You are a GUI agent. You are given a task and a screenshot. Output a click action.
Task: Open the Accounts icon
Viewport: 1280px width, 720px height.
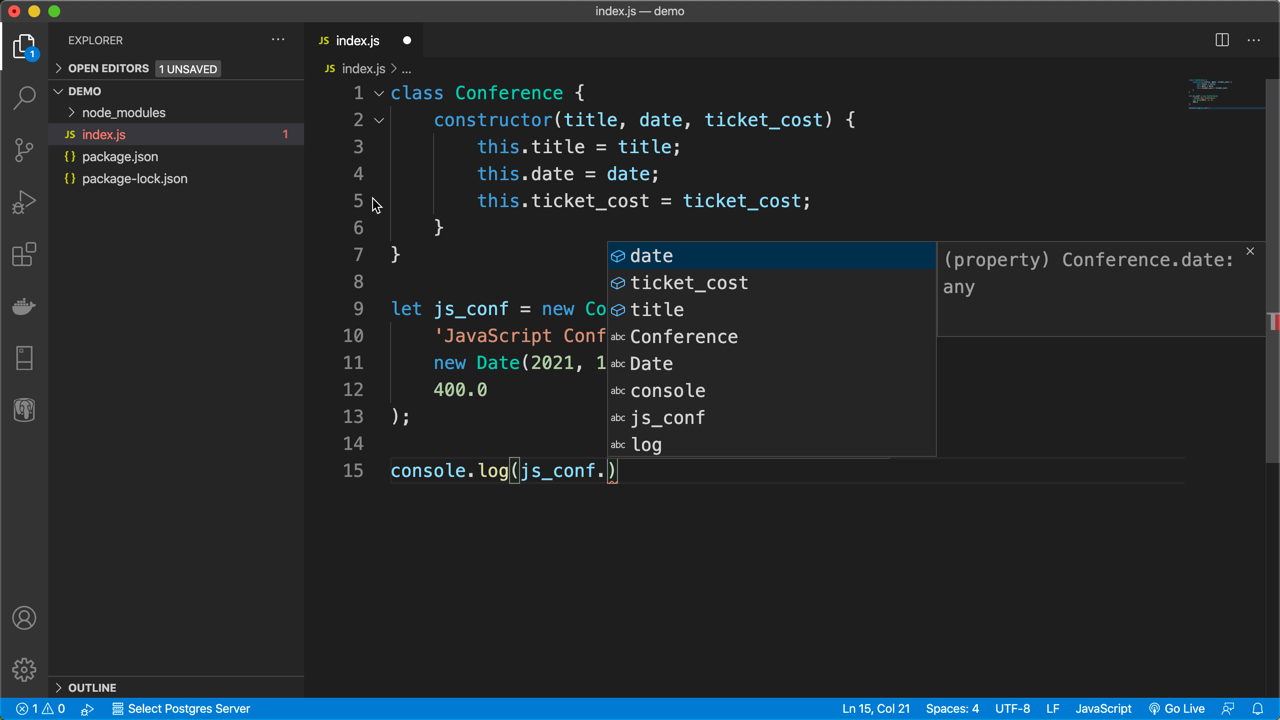coord(24,618)
